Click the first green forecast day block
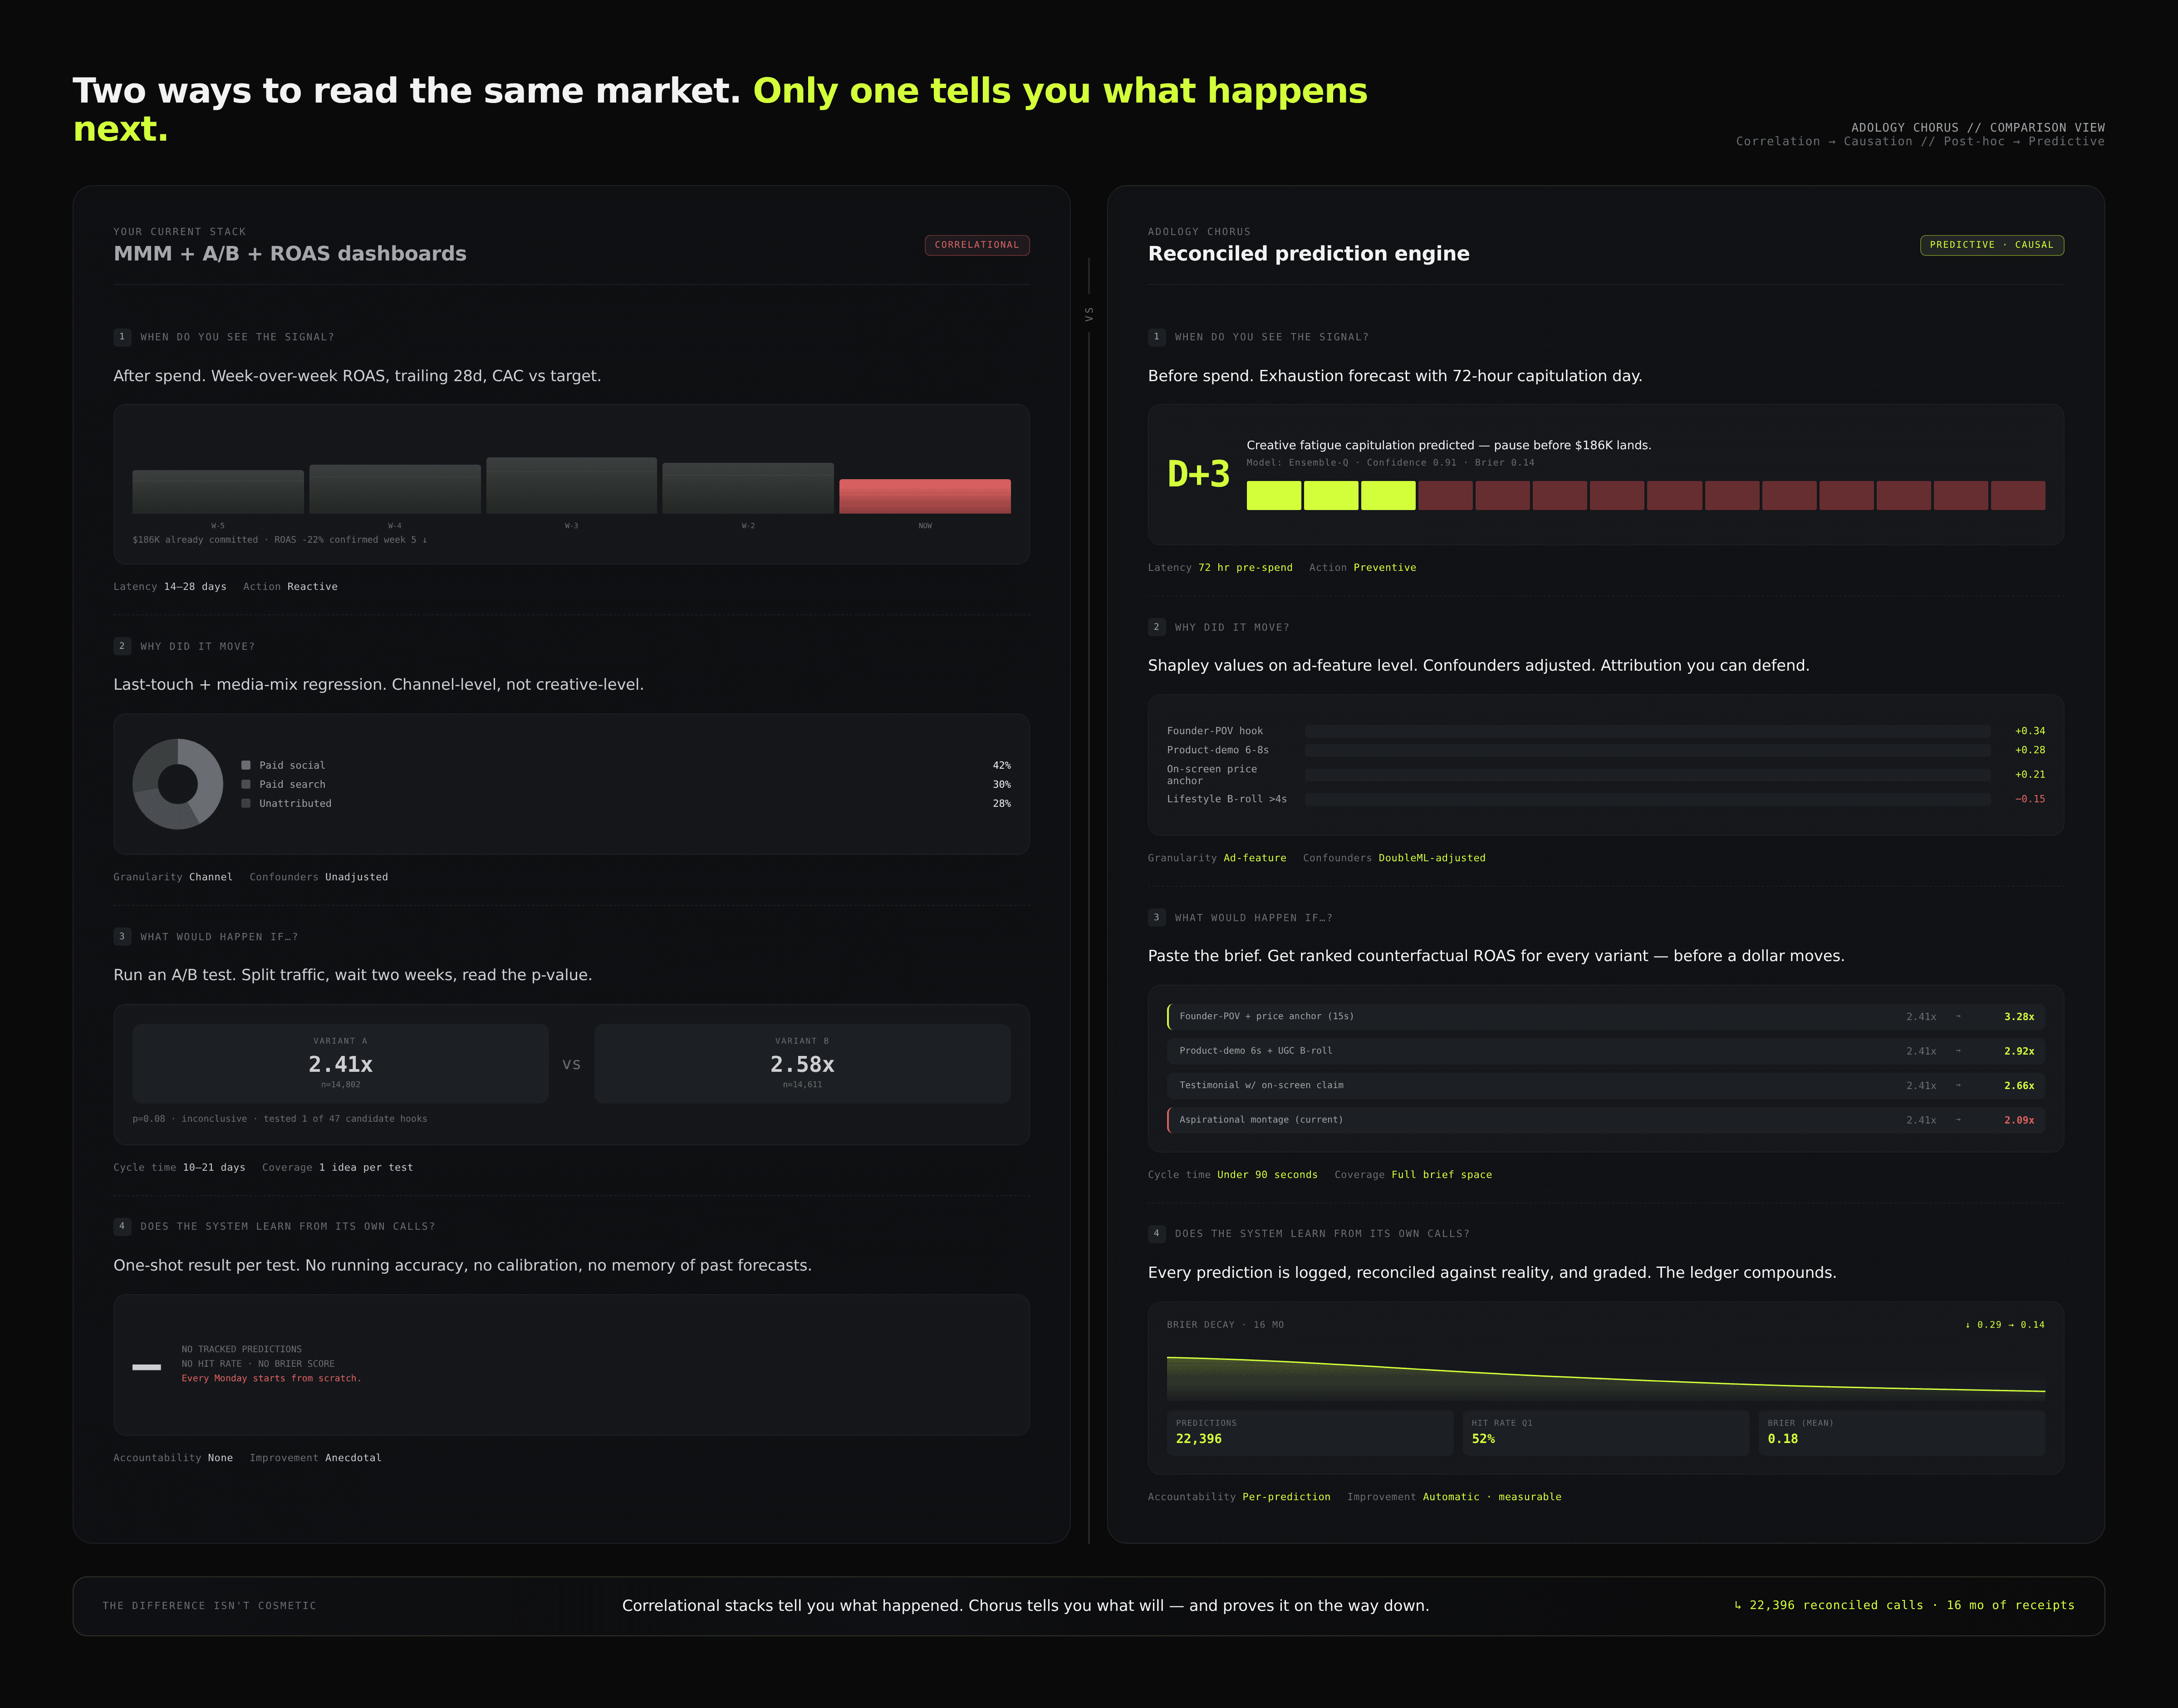Viewport: 2178px width, 1708px height. click(1273, 495)
